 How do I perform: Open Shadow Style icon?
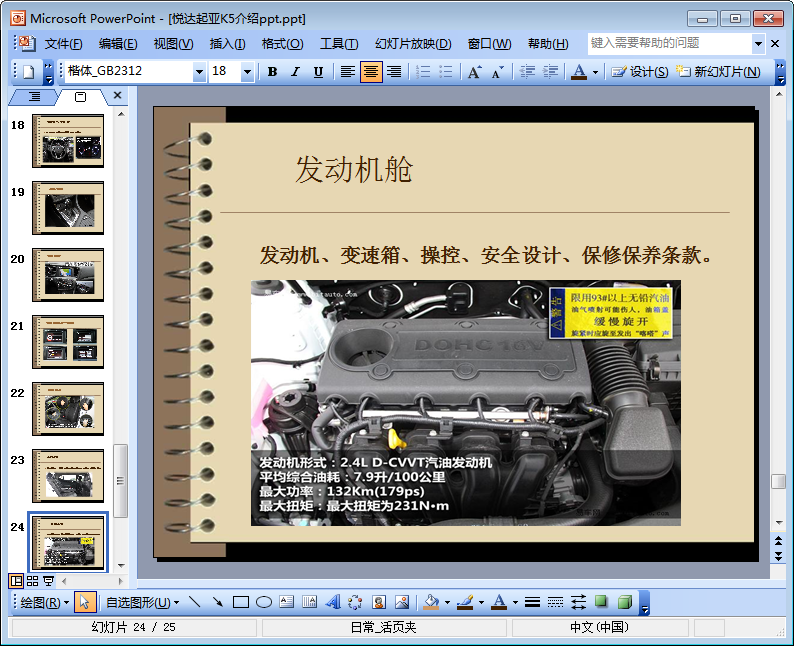click(601, 602)
